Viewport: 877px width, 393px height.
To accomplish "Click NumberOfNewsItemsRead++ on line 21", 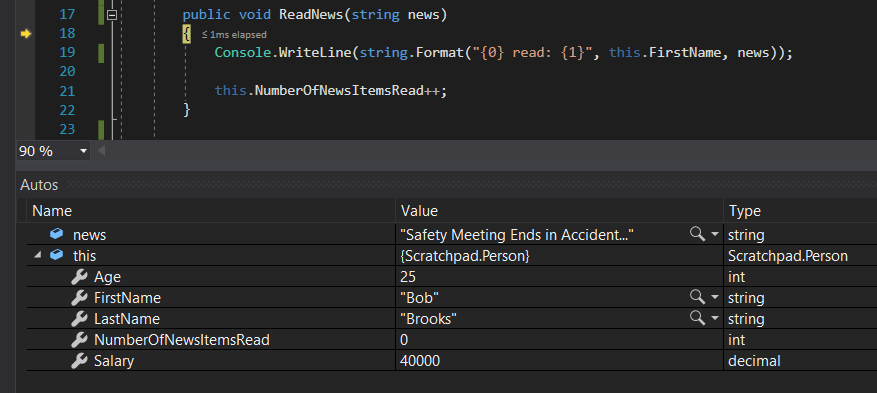I will pyautogui.click(x=348, y=91).
